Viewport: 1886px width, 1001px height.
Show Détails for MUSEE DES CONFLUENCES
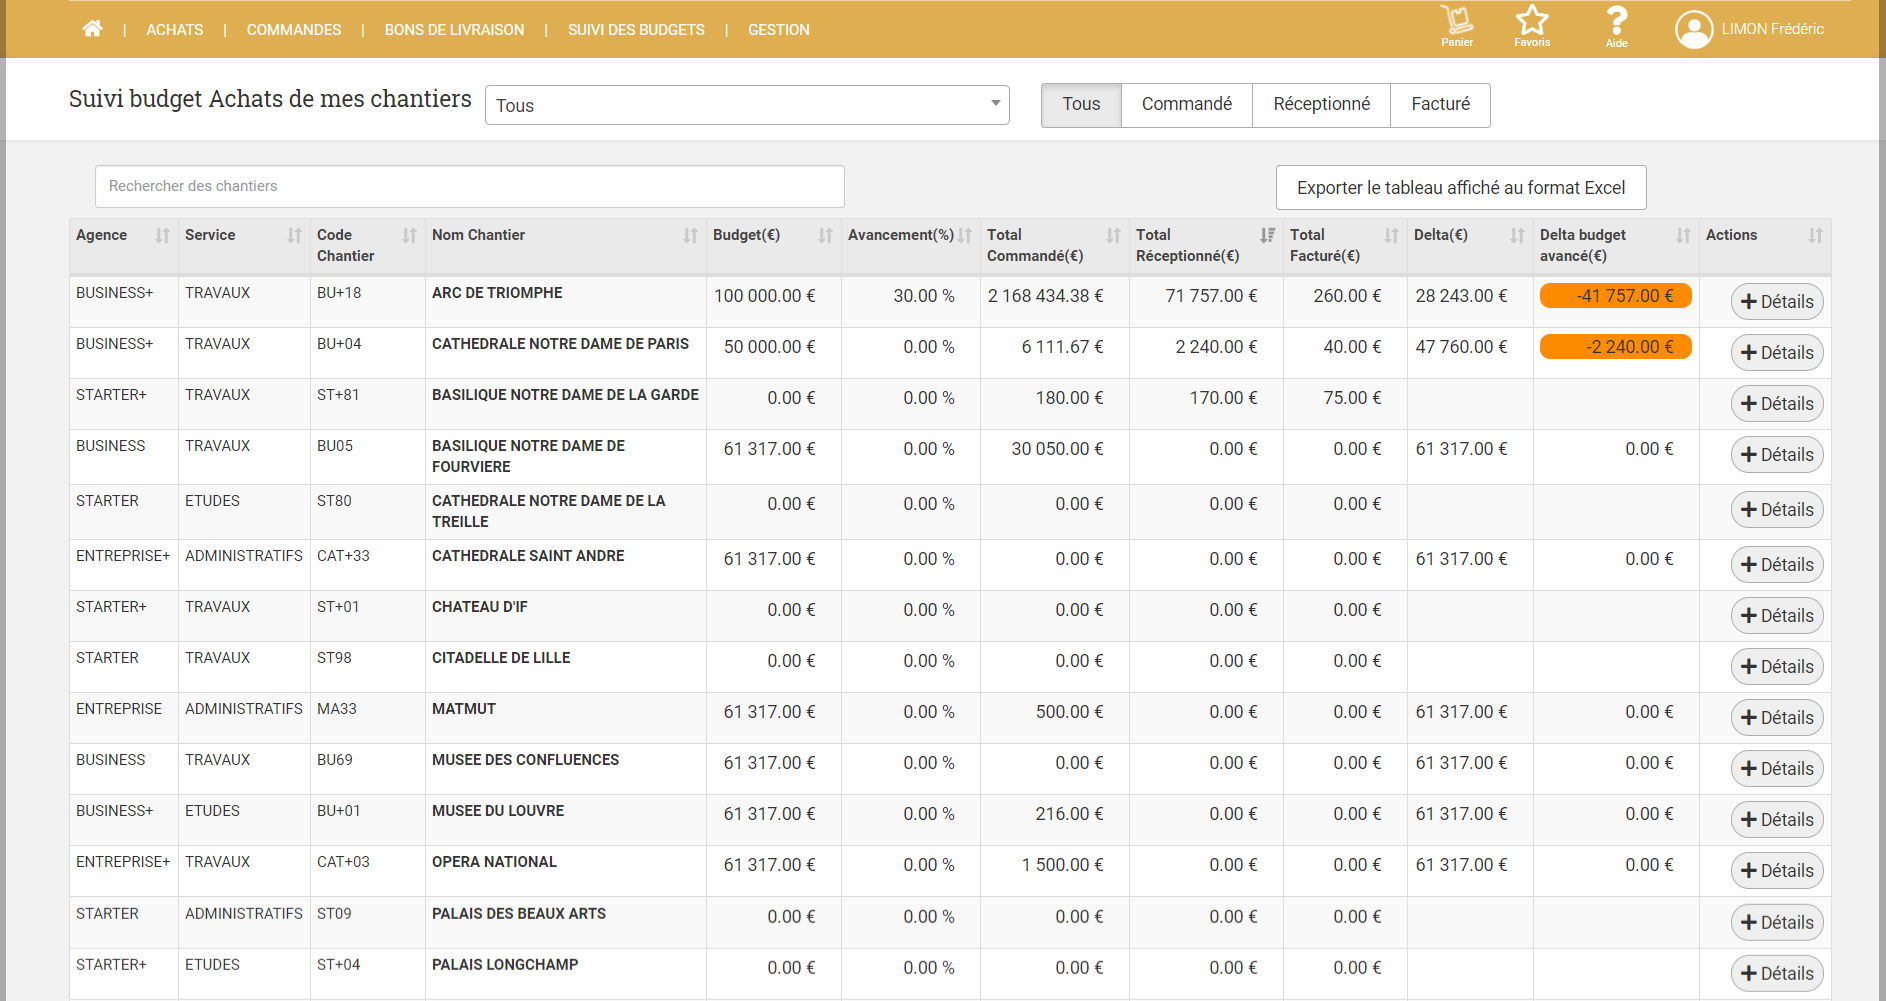tap(1777, 769)
